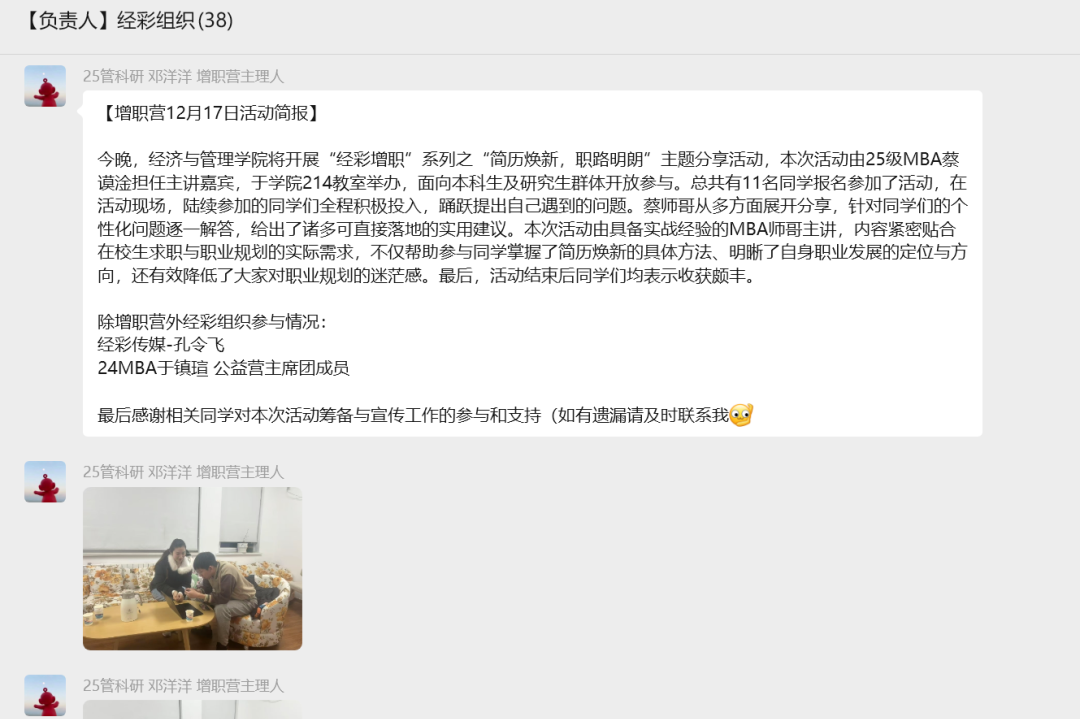Click the line 24MBA于镇瑄 公益营主席团成员
The height and width of the screenshot is (719, 1080).
click(223, 368)
